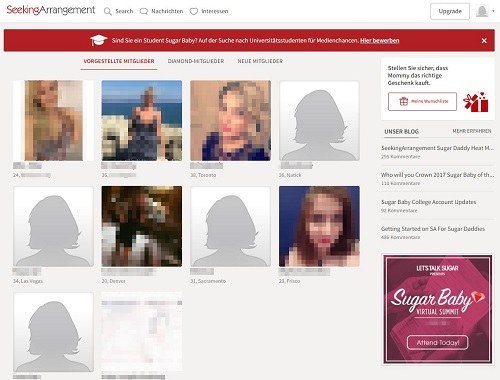
Task: Select Vorgestellte Mitglieder tab
Action: click(119, 61)
